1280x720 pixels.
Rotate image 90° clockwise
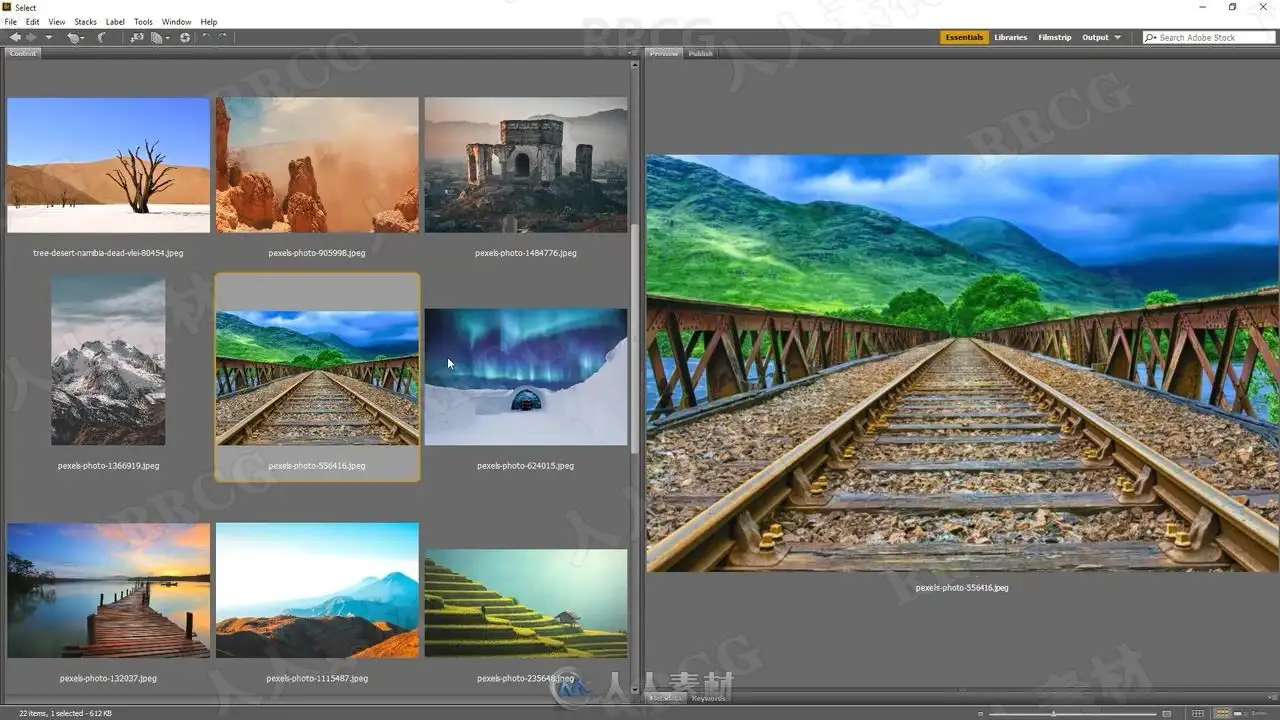222,37
